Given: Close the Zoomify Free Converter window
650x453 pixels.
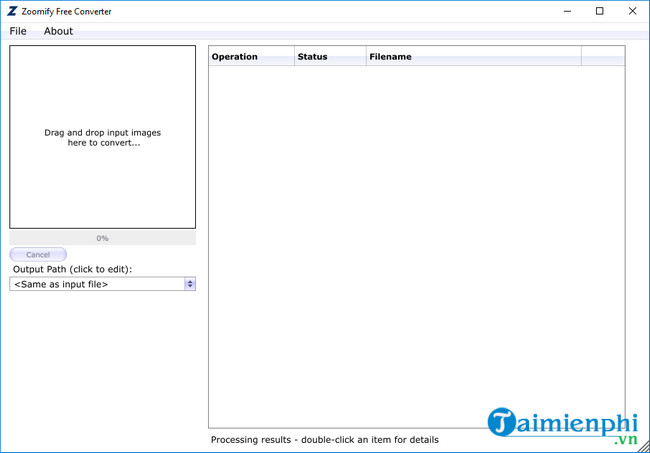Looking at the screenshot, I should (x=632, y=11).
